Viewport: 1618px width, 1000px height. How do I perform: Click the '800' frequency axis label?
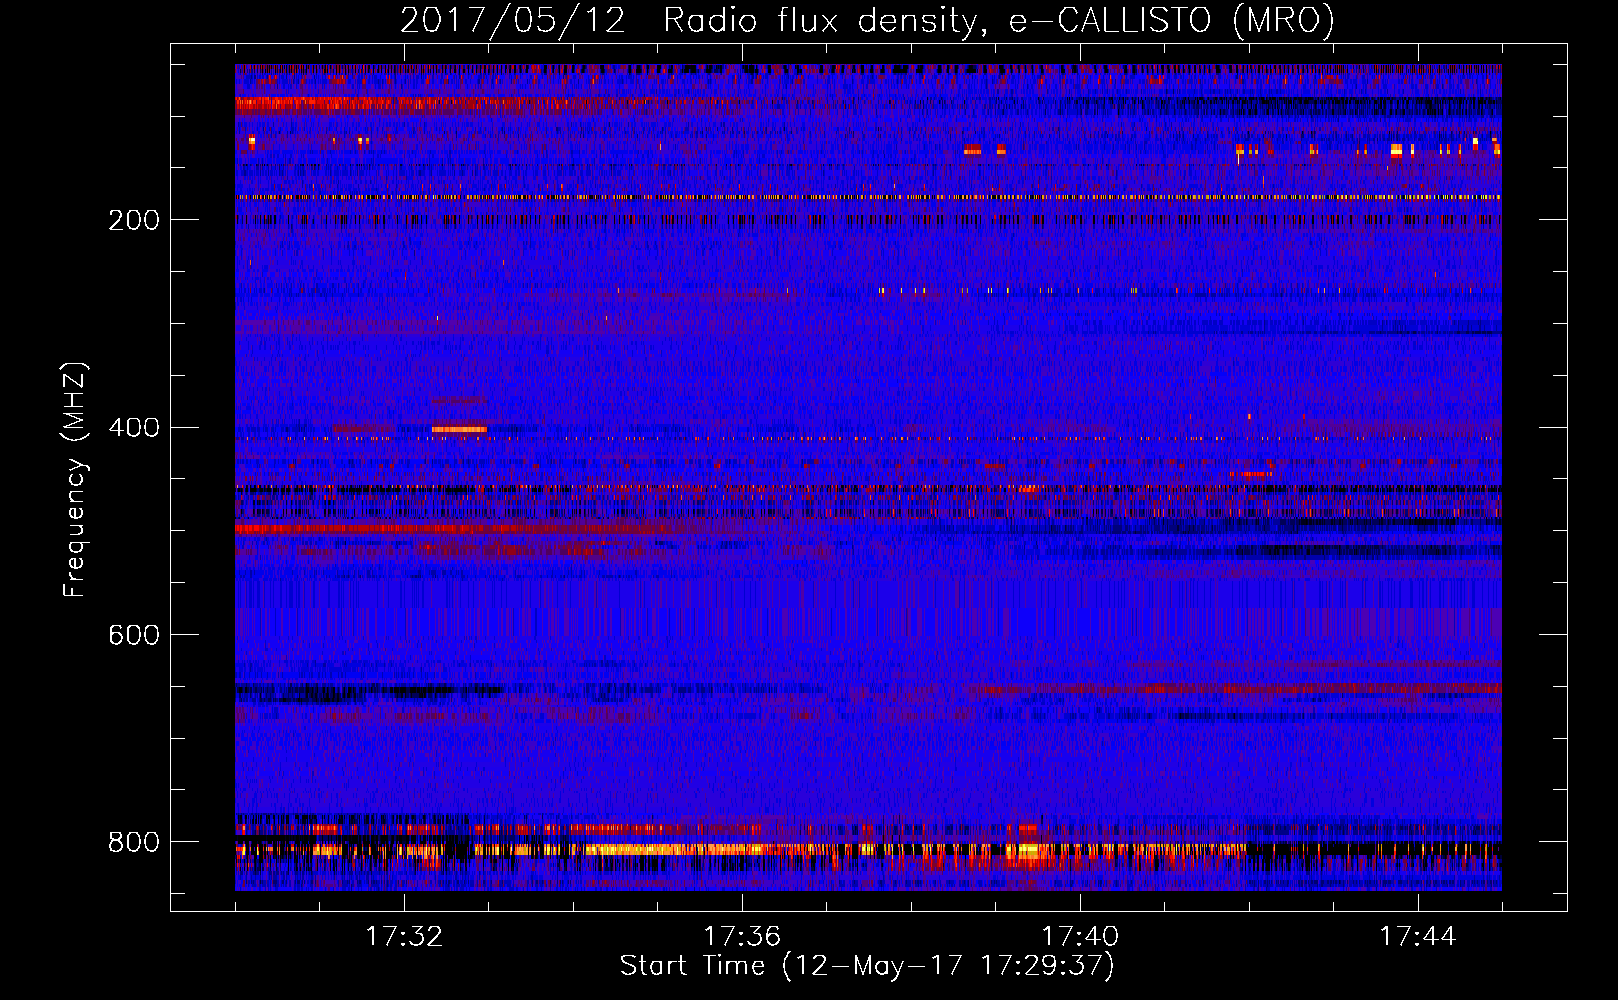[134, 843]
